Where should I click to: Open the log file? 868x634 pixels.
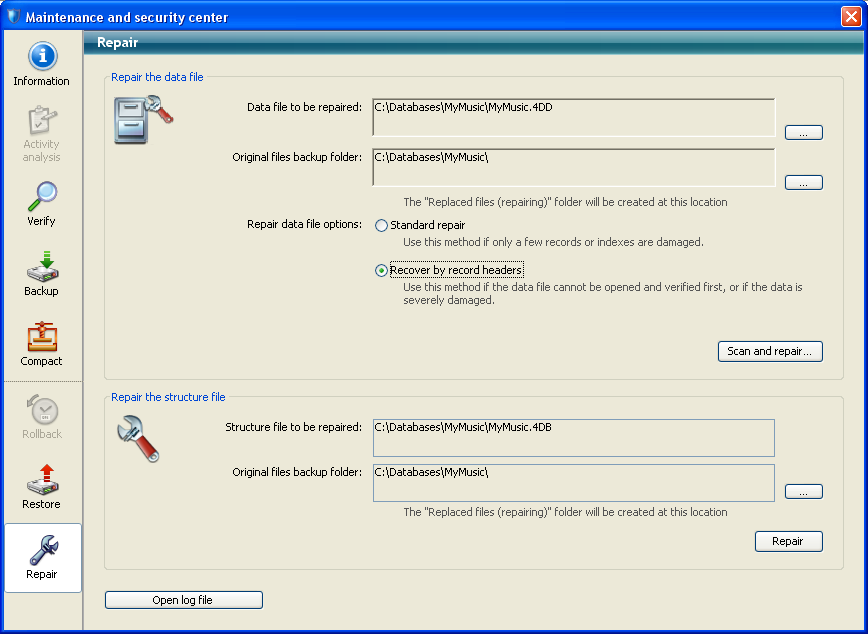pos(183,600)
